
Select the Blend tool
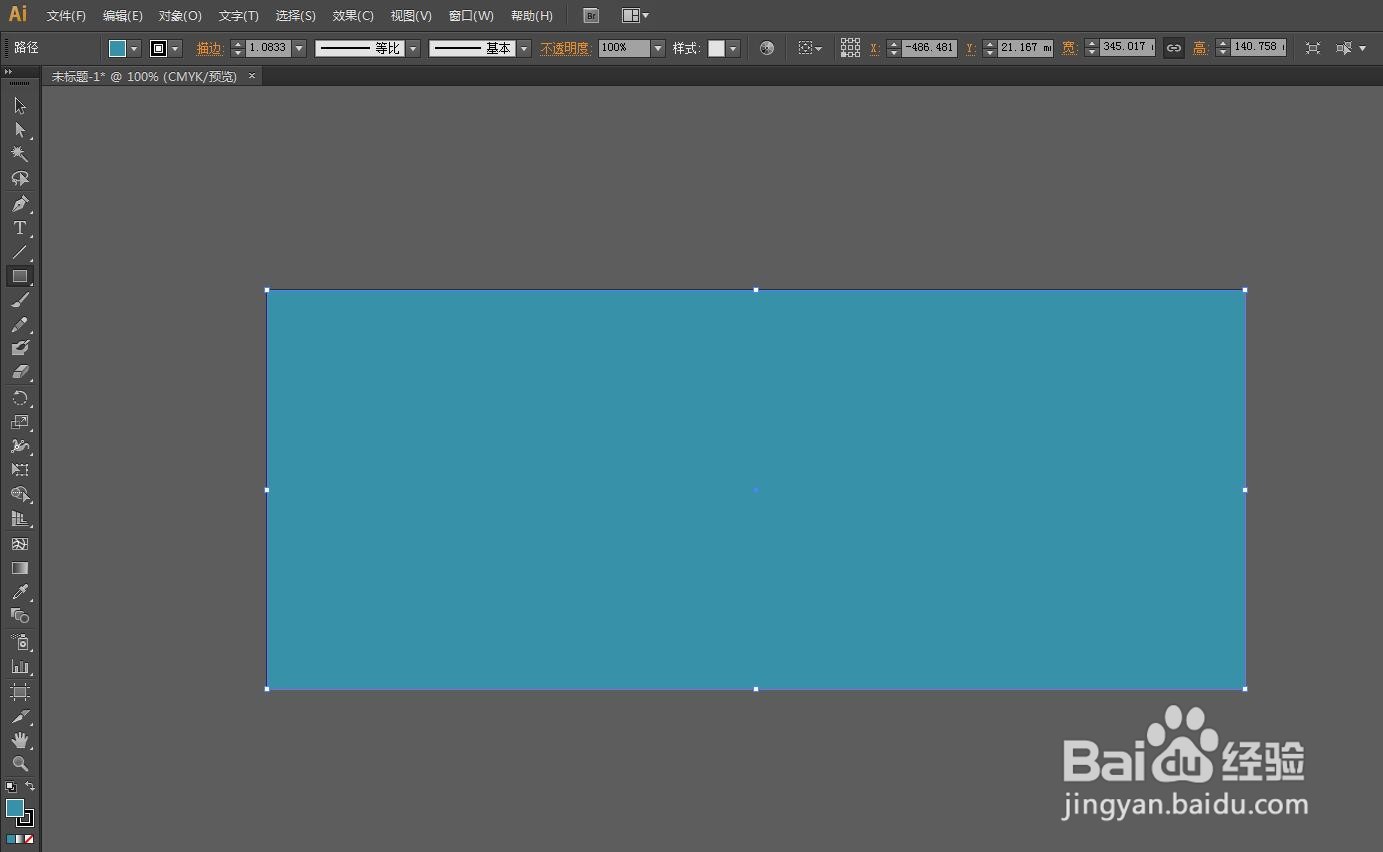tap(19, 616)
